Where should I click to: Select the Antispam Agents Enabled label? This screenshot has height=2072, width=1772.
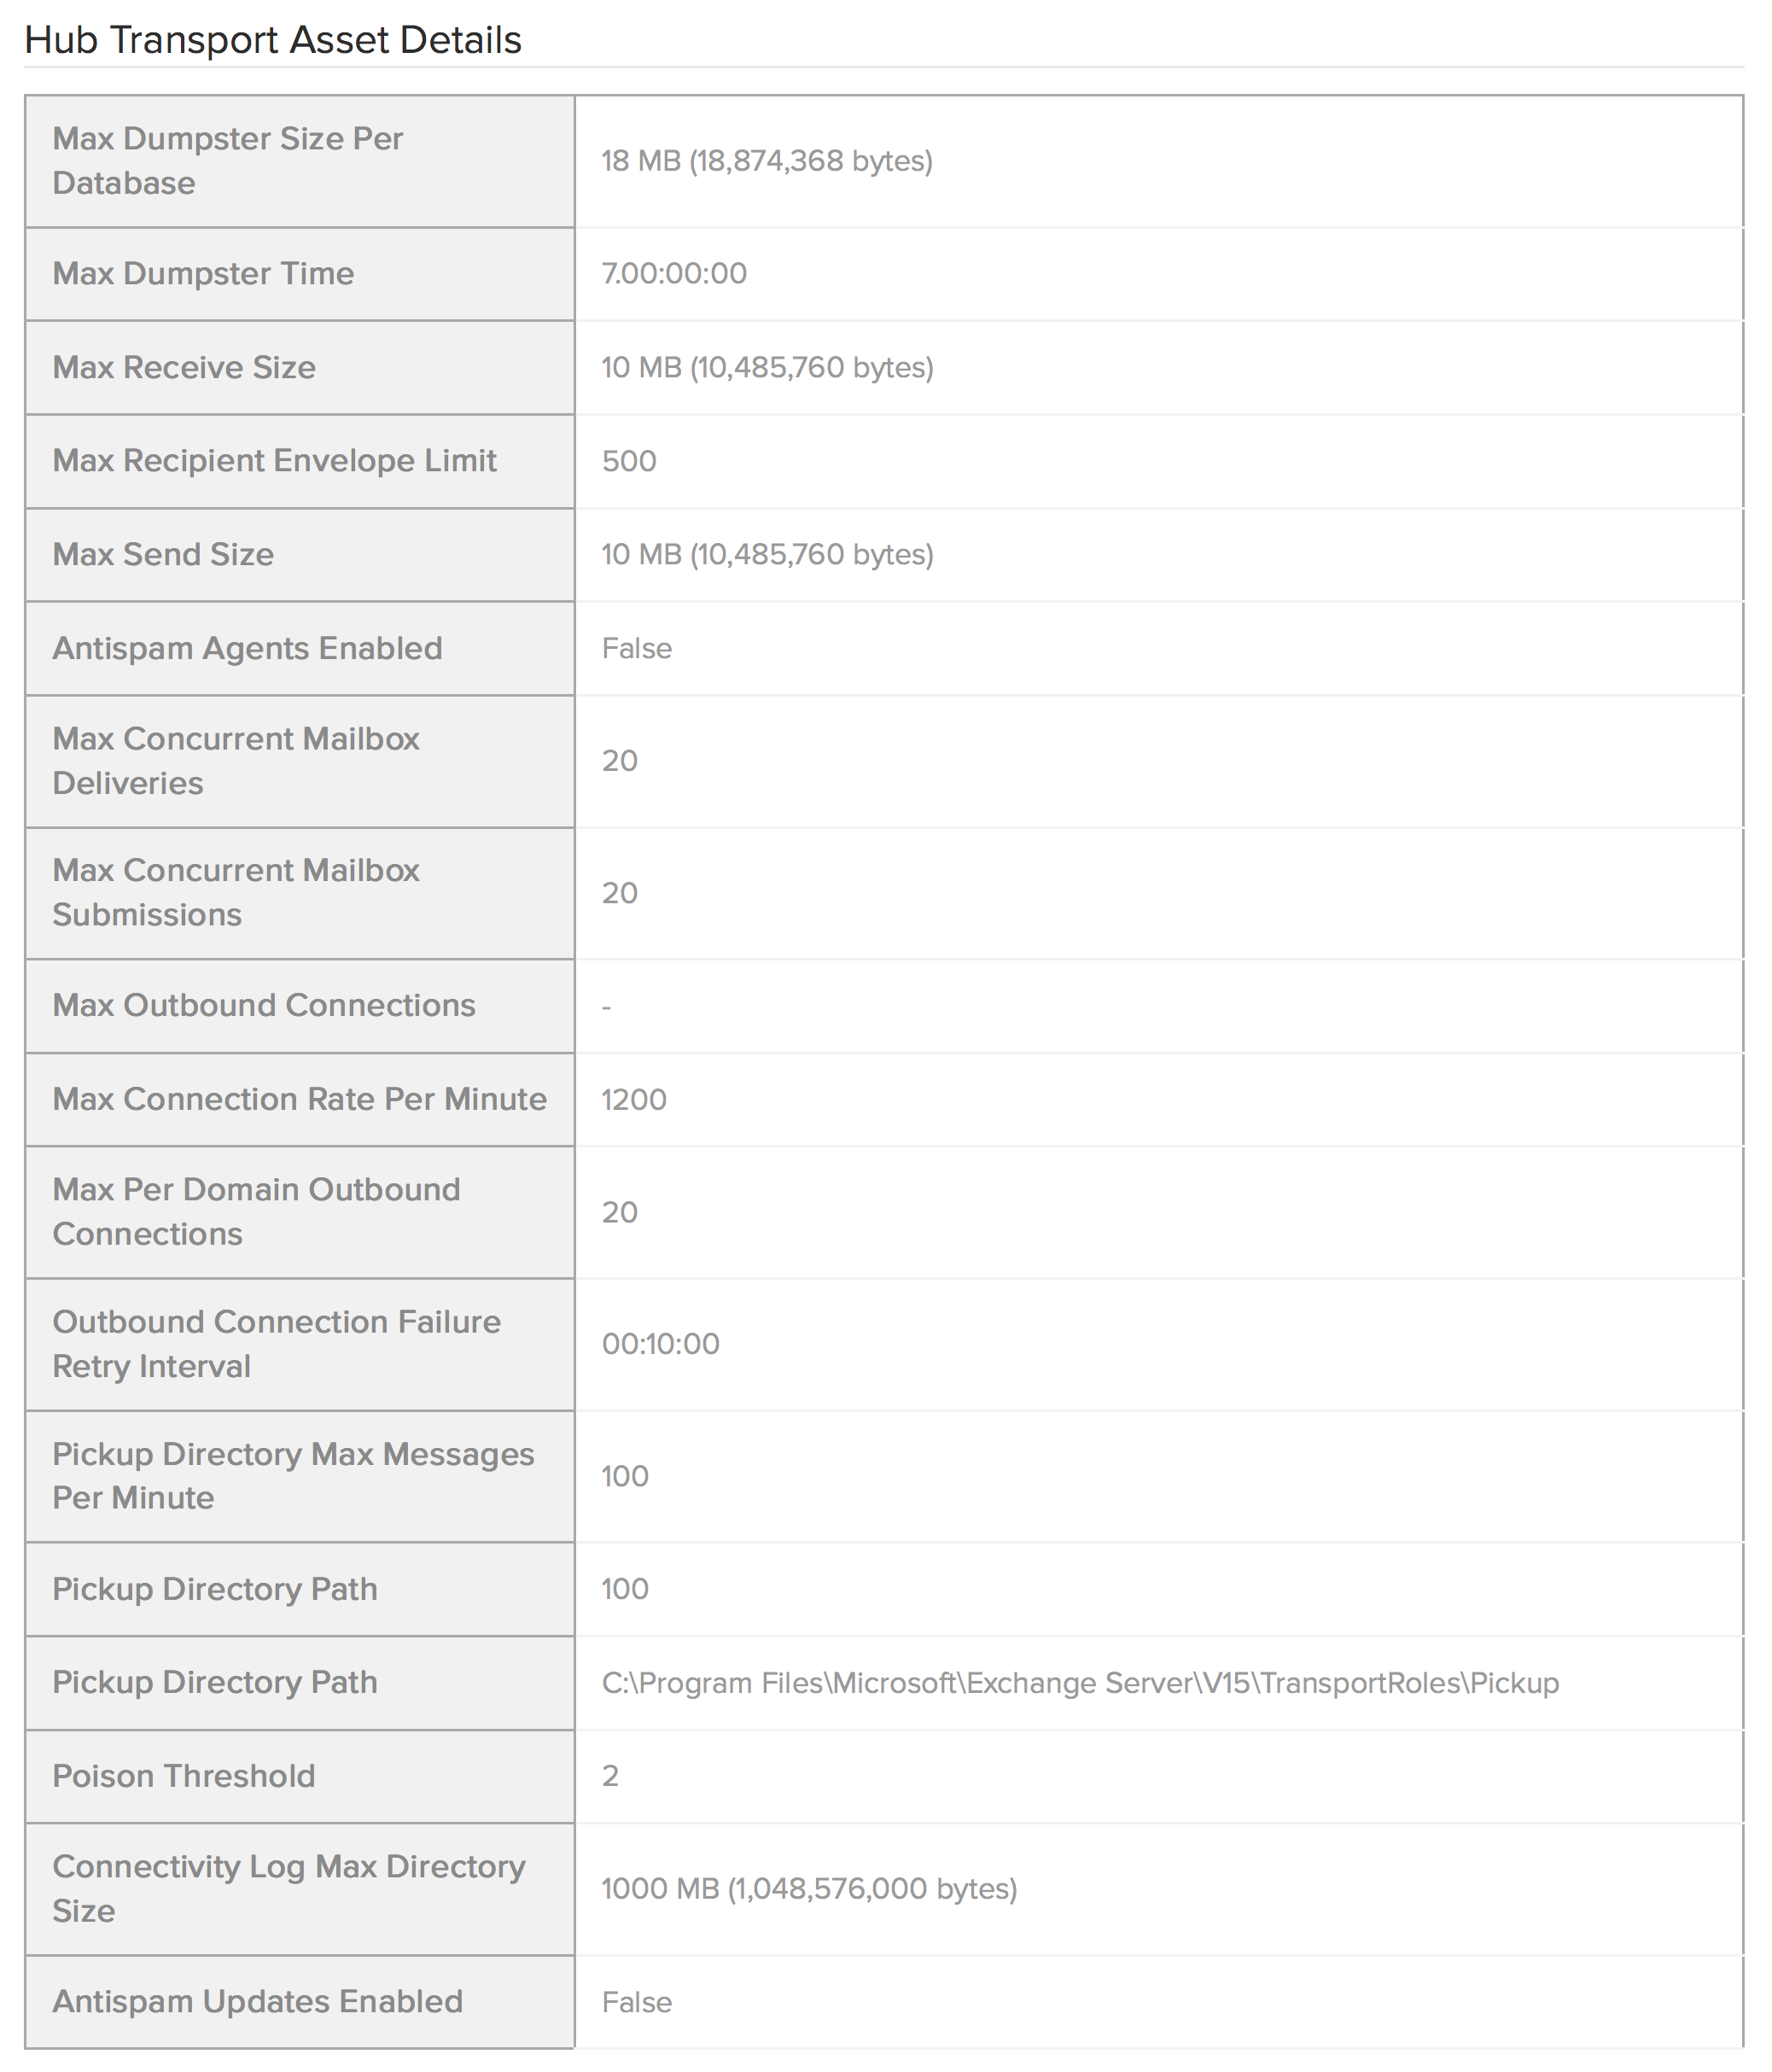(247, 648)
